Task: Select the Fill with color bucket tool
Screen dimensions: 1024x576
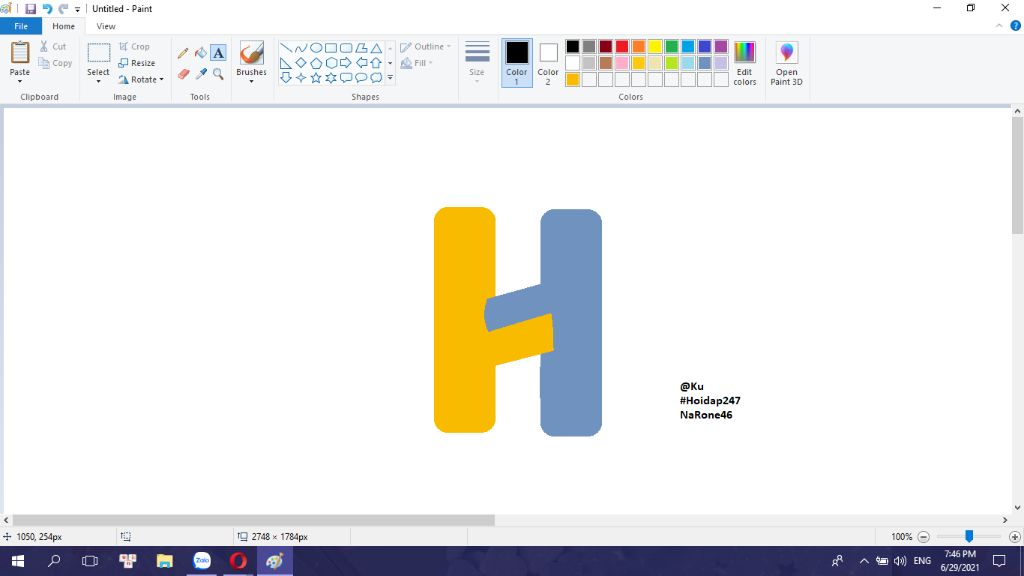Action: [200, 53]
